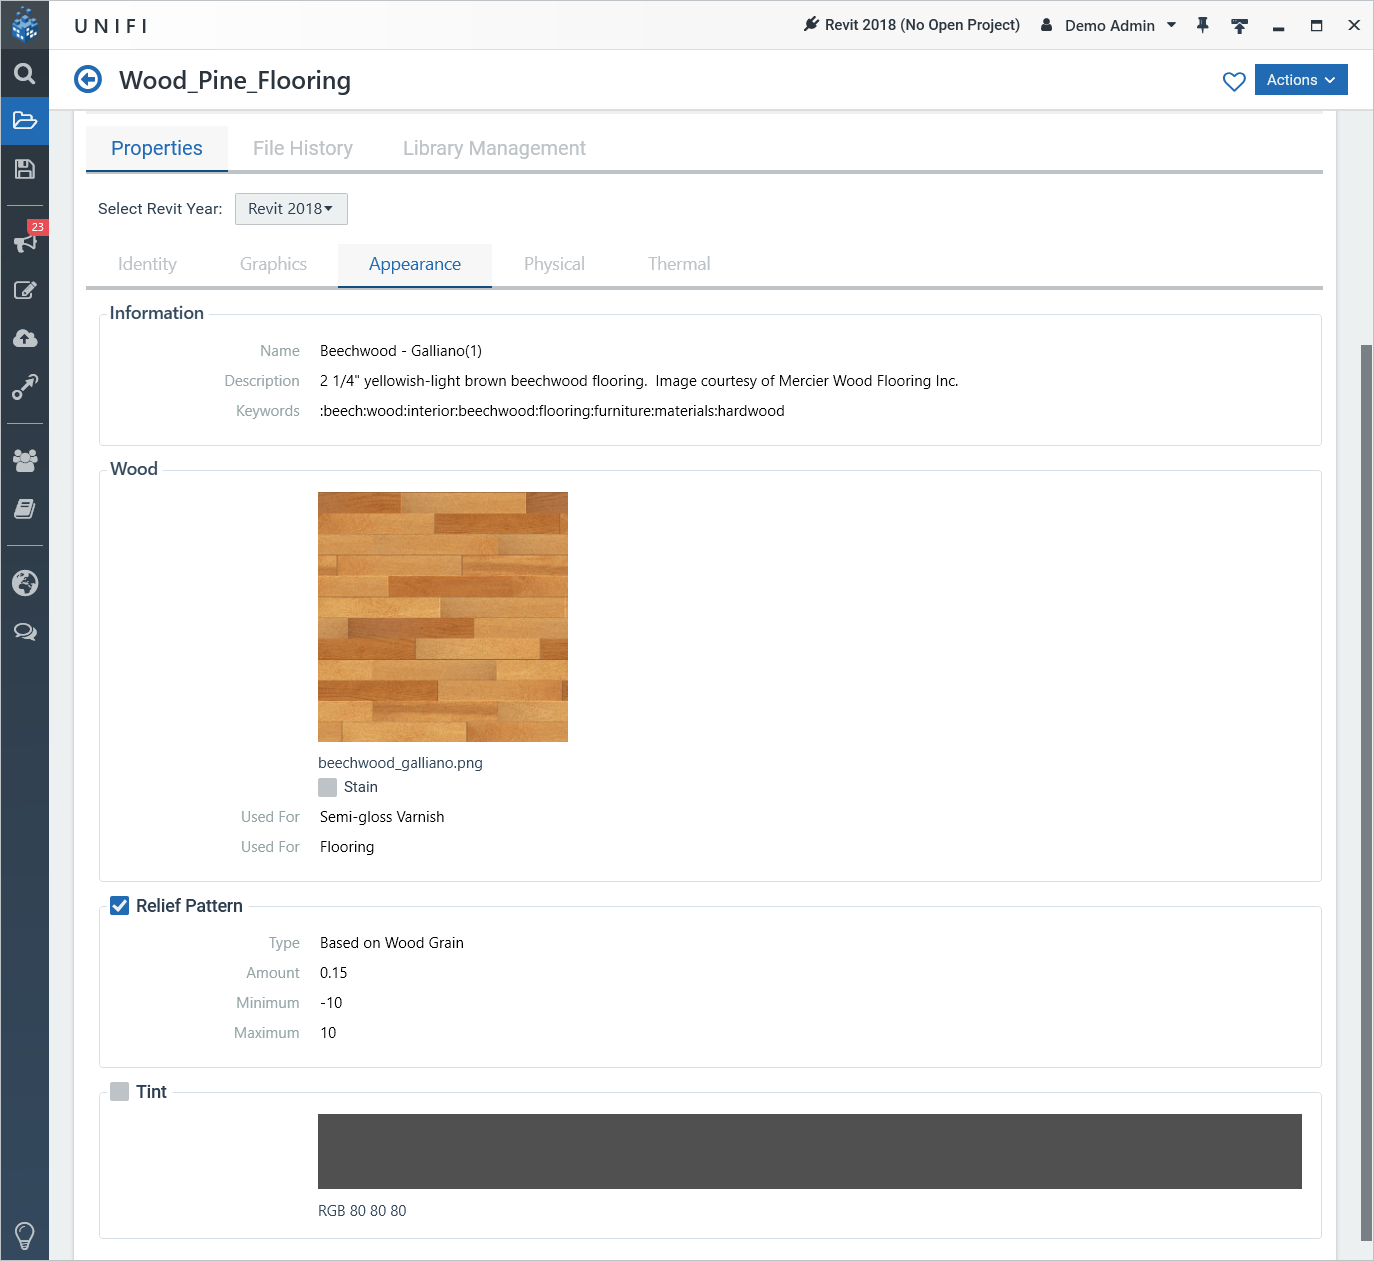The width and height of the screenshot is (1374, 1261).
Task: Click the Wood_Pine_Flooring title
Action: click(235, 80)
